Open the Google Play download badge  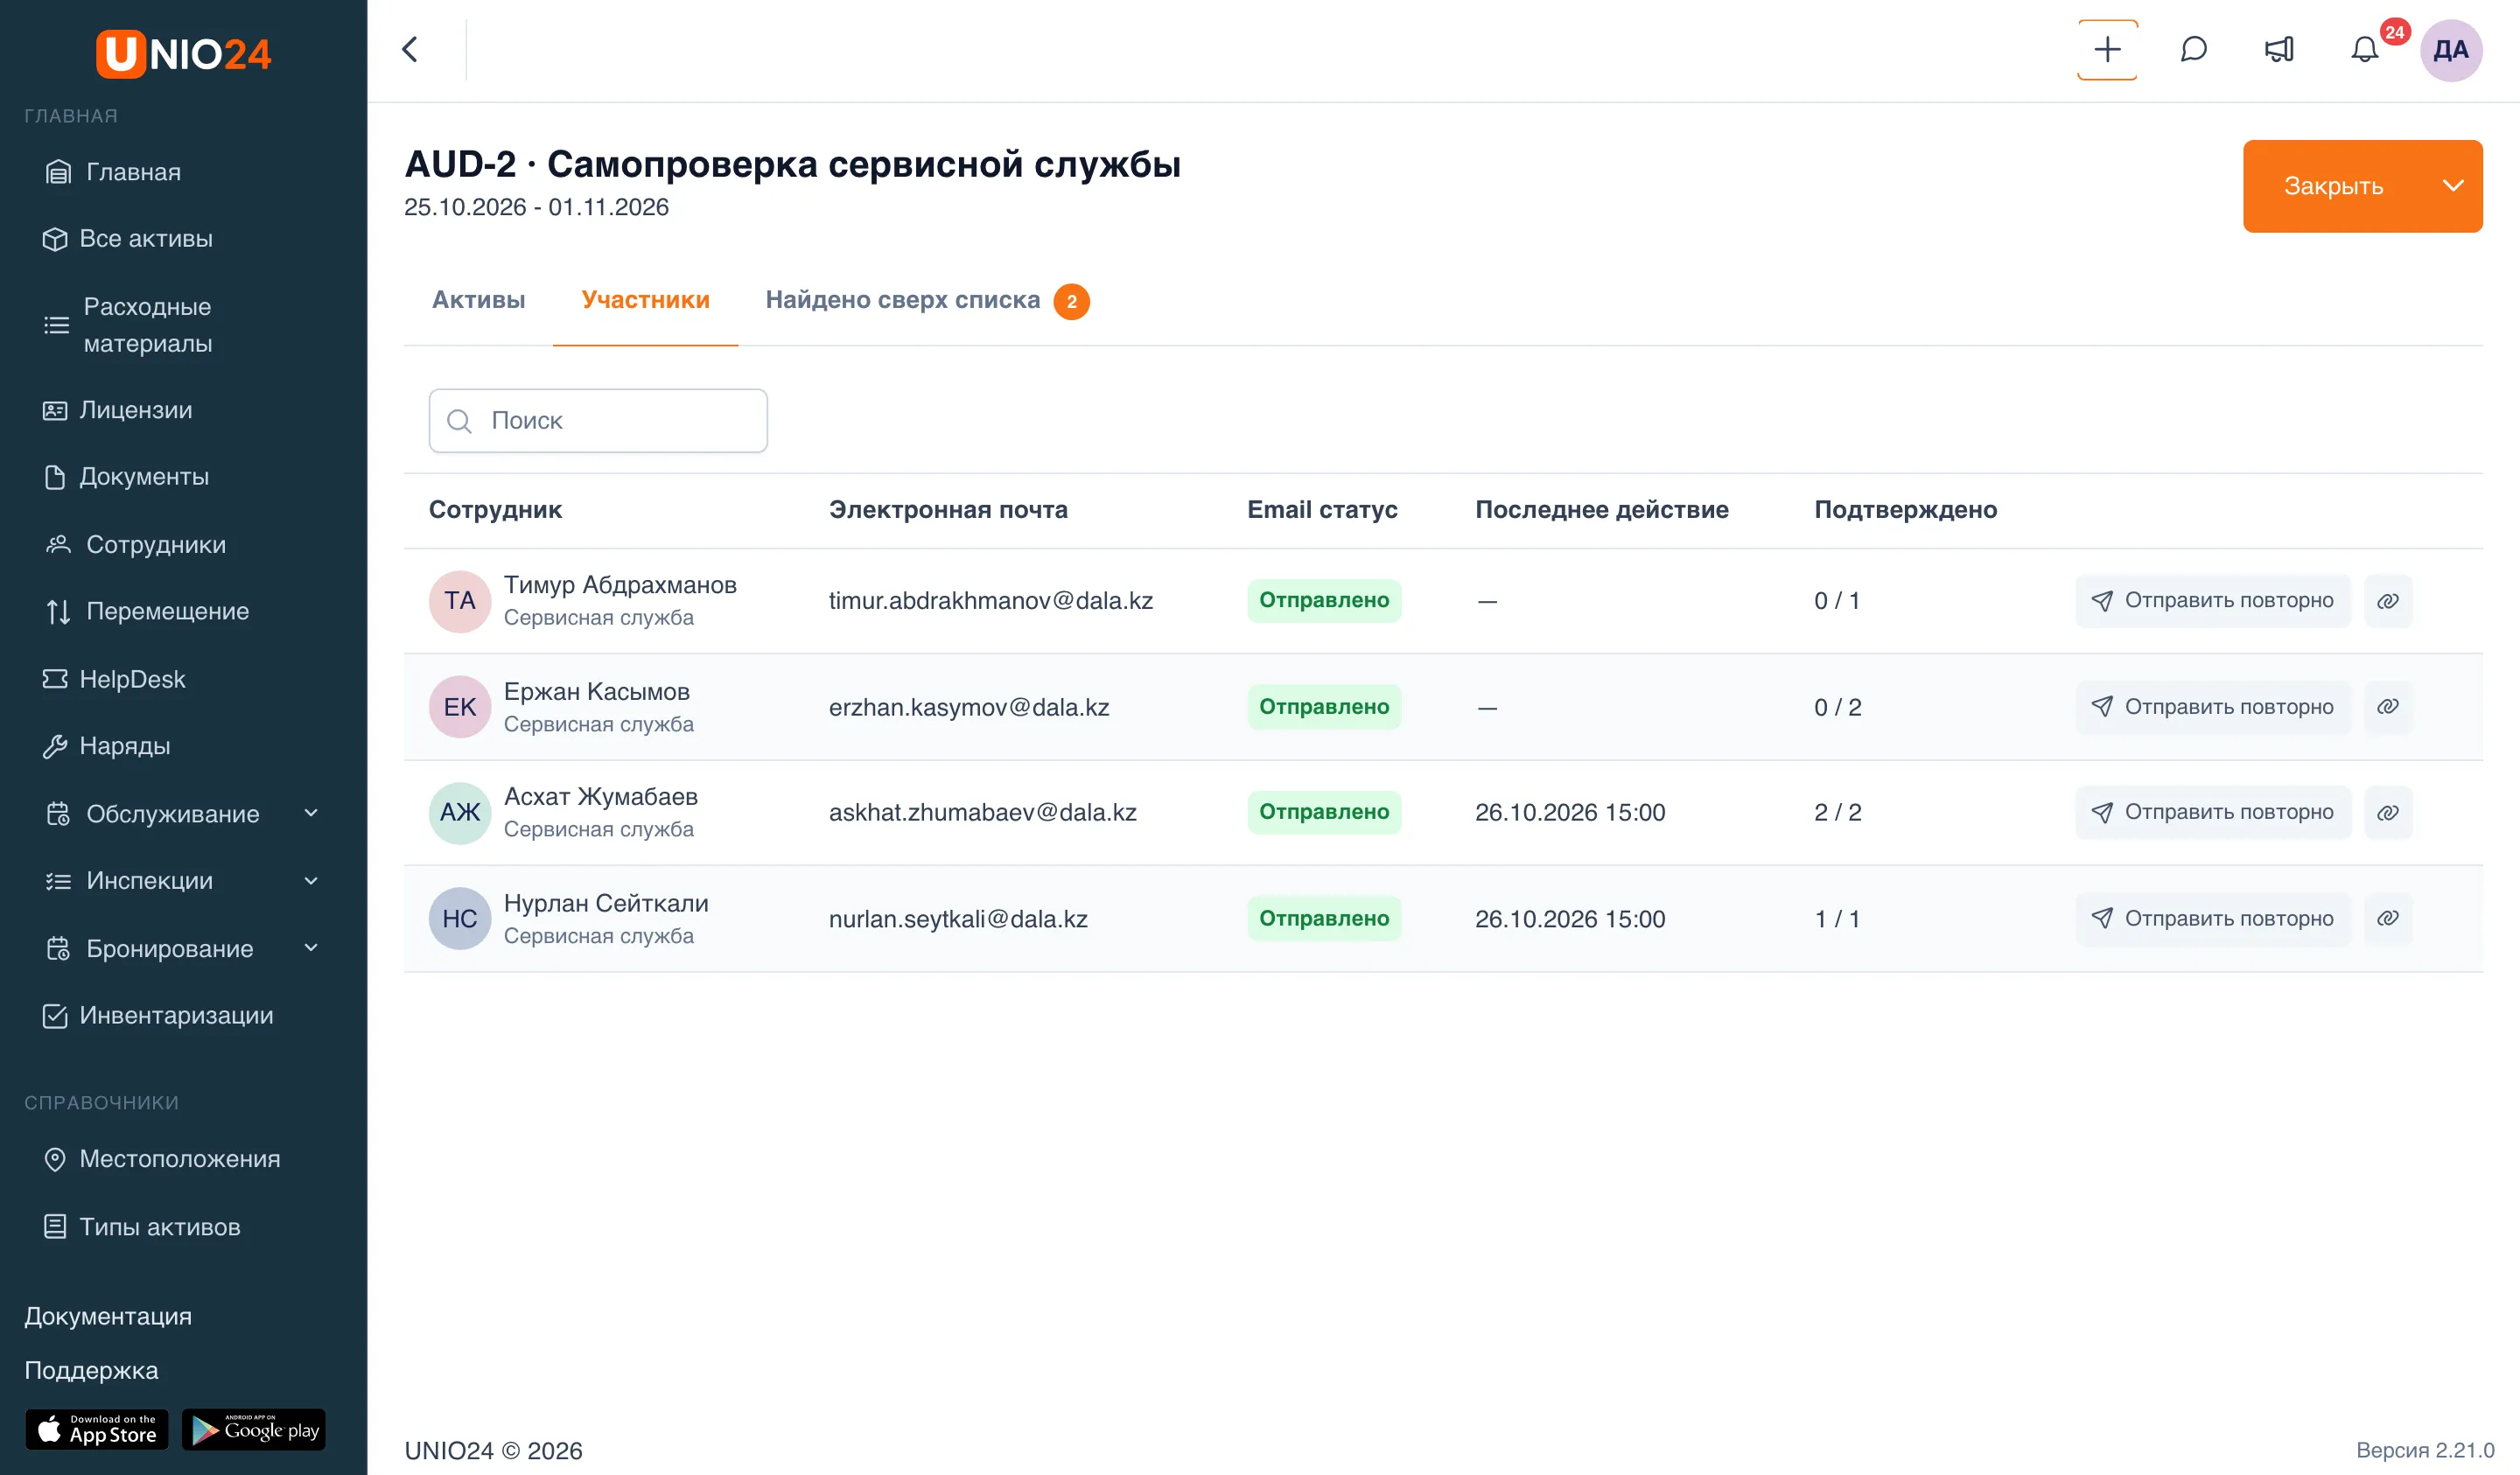coord(254,1429)
